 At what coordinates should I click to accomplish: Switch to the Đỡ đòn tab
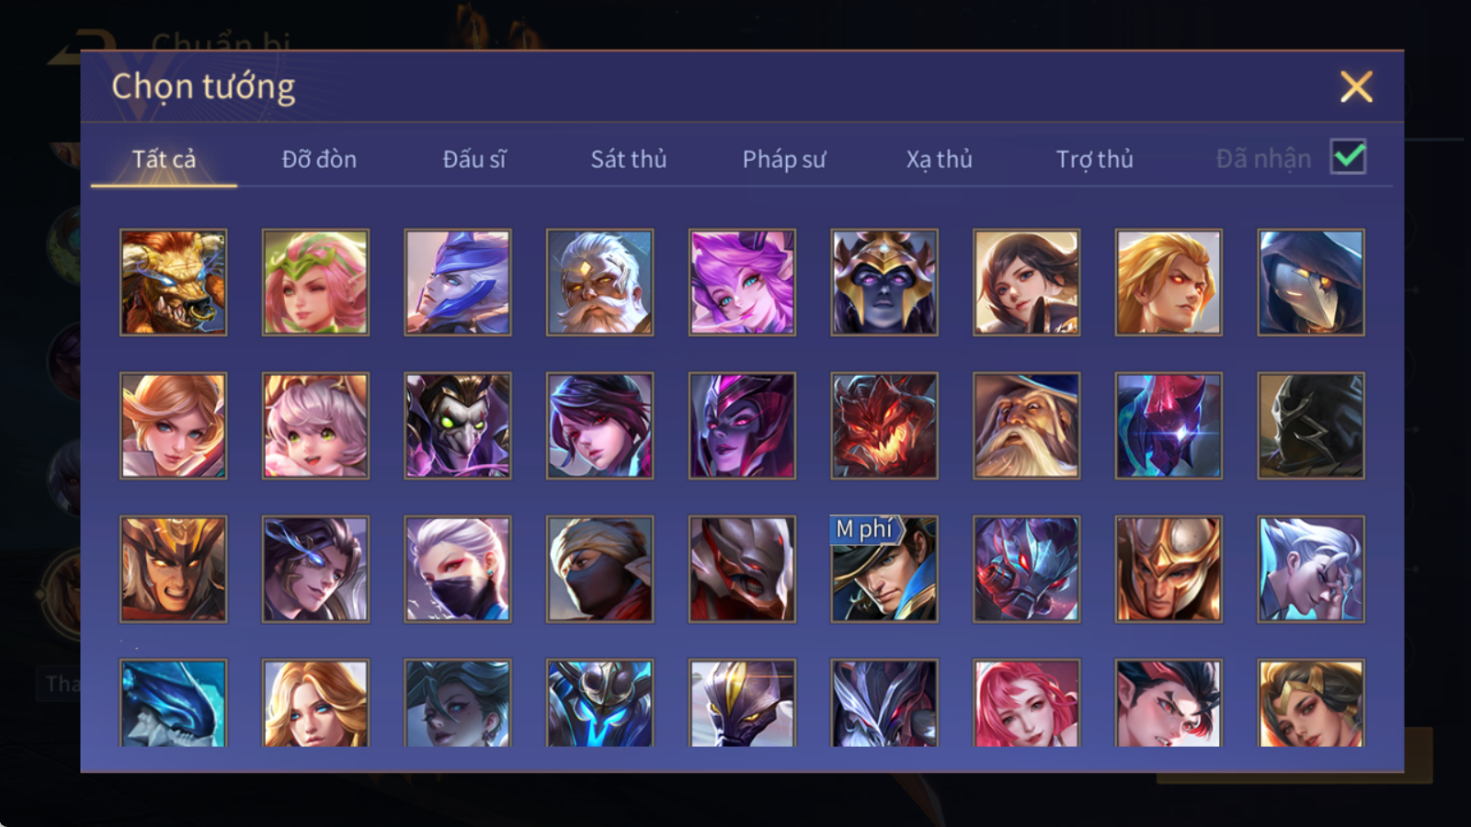pyautogui.click(x=319, y=159)
